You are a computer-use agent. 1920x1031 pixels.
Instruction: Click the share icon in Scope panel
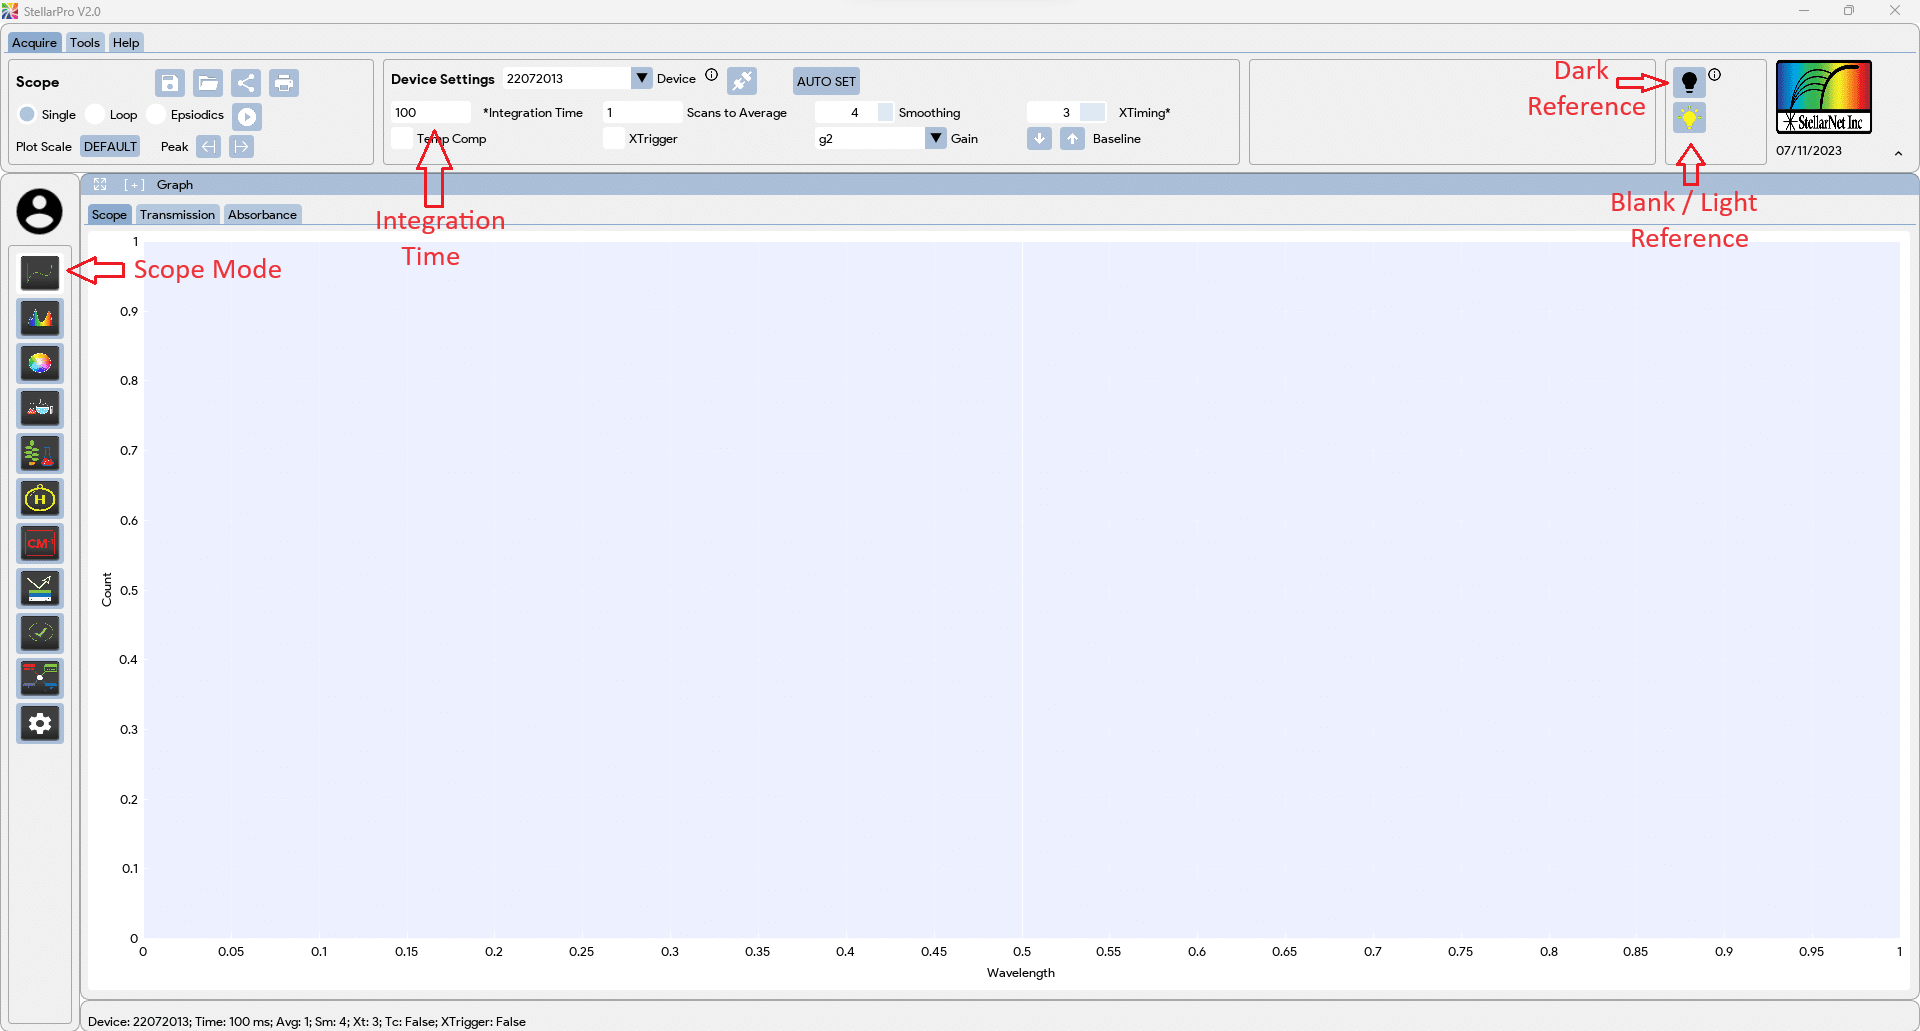click(246, 83)
